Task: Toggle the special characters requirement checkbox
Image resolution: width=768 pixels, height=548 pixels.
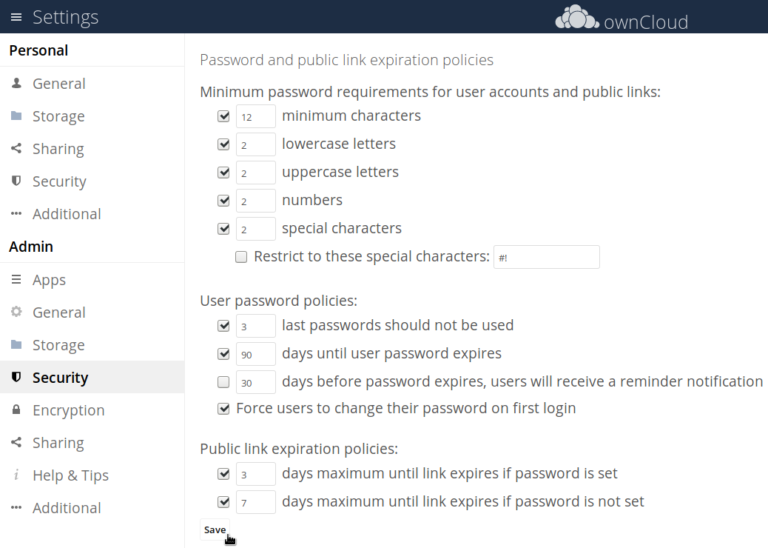Action: tap(223, 229)
